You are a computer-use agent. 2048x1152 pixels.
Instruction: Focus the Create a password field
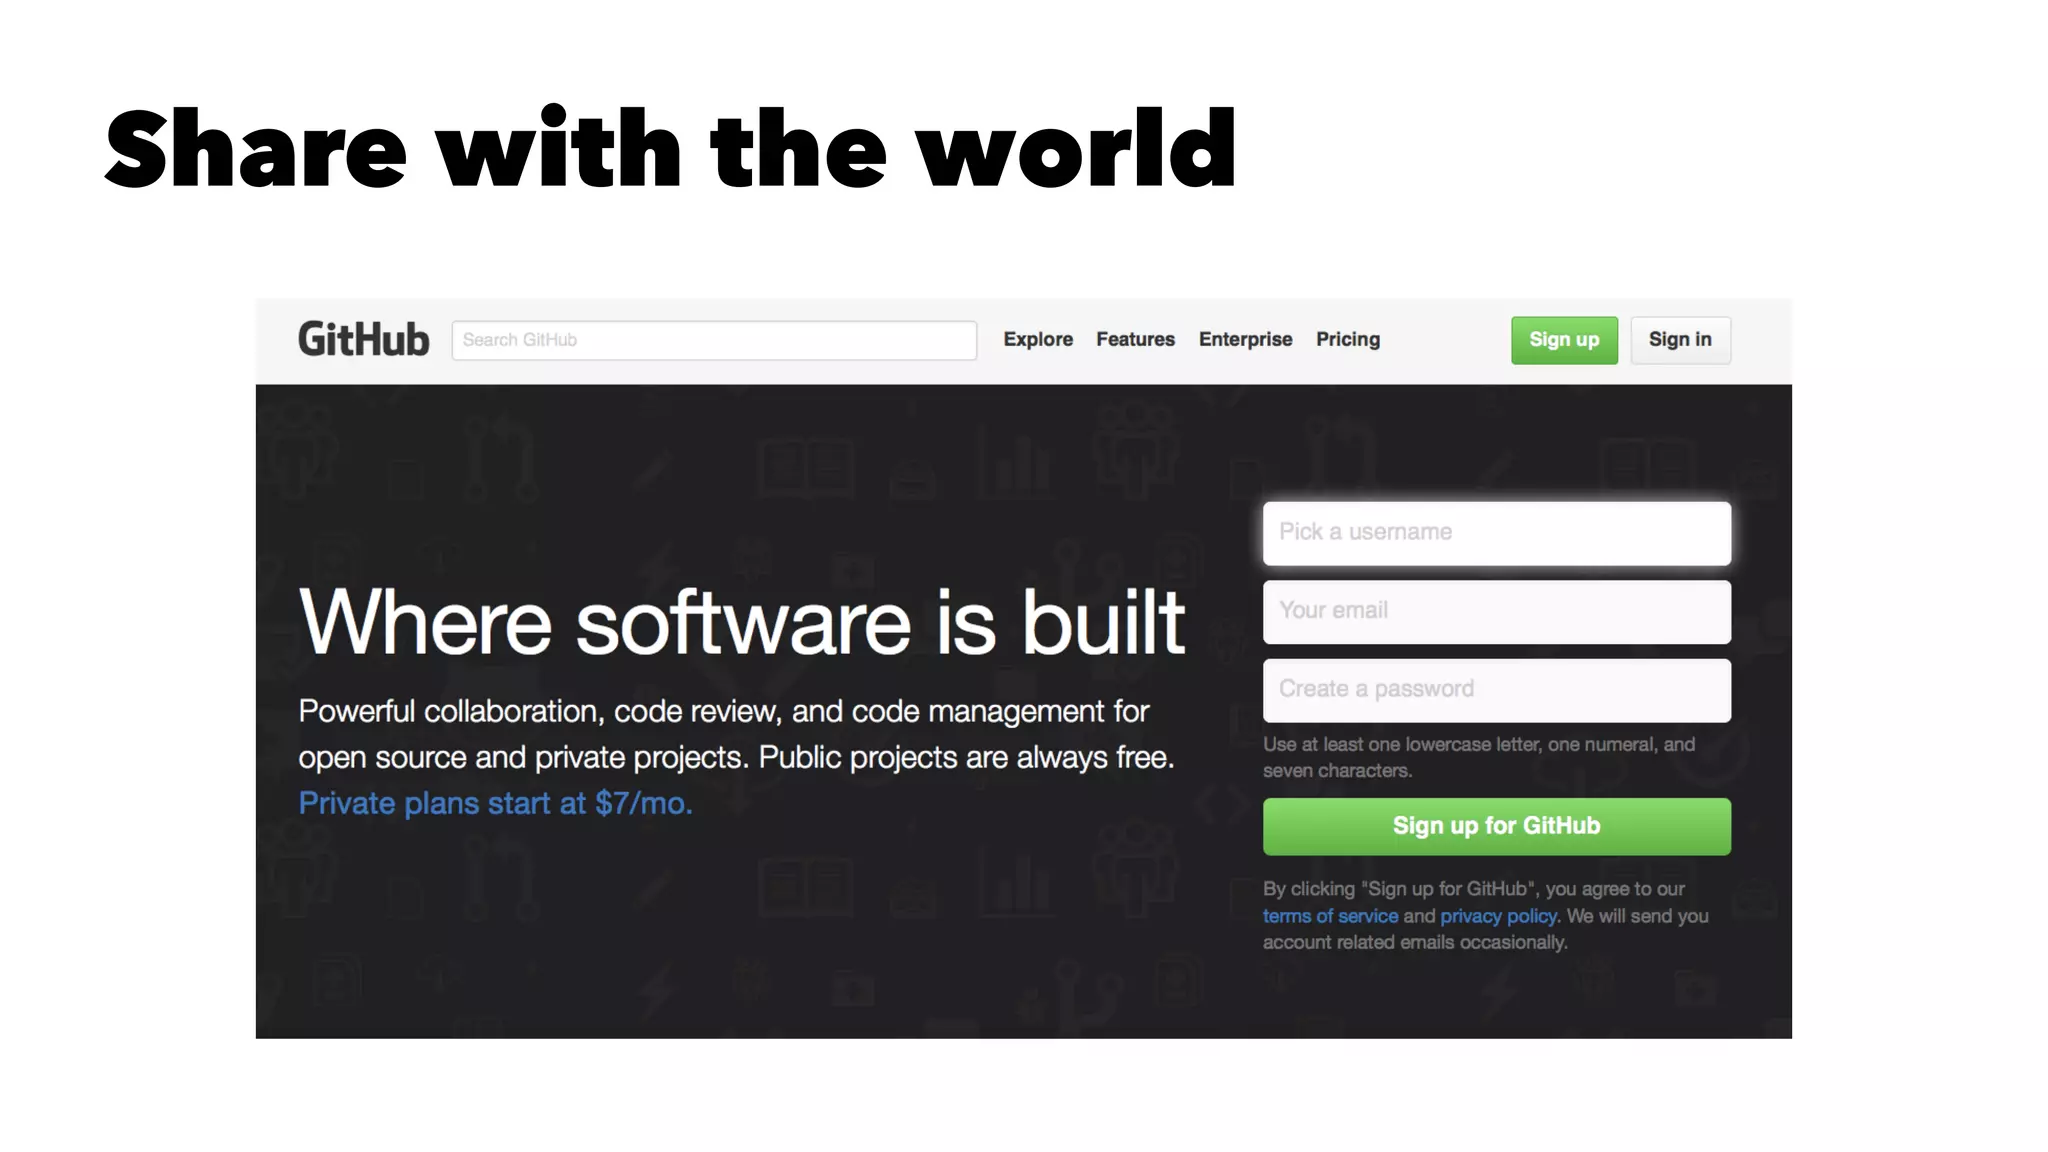pos(1496,690)
